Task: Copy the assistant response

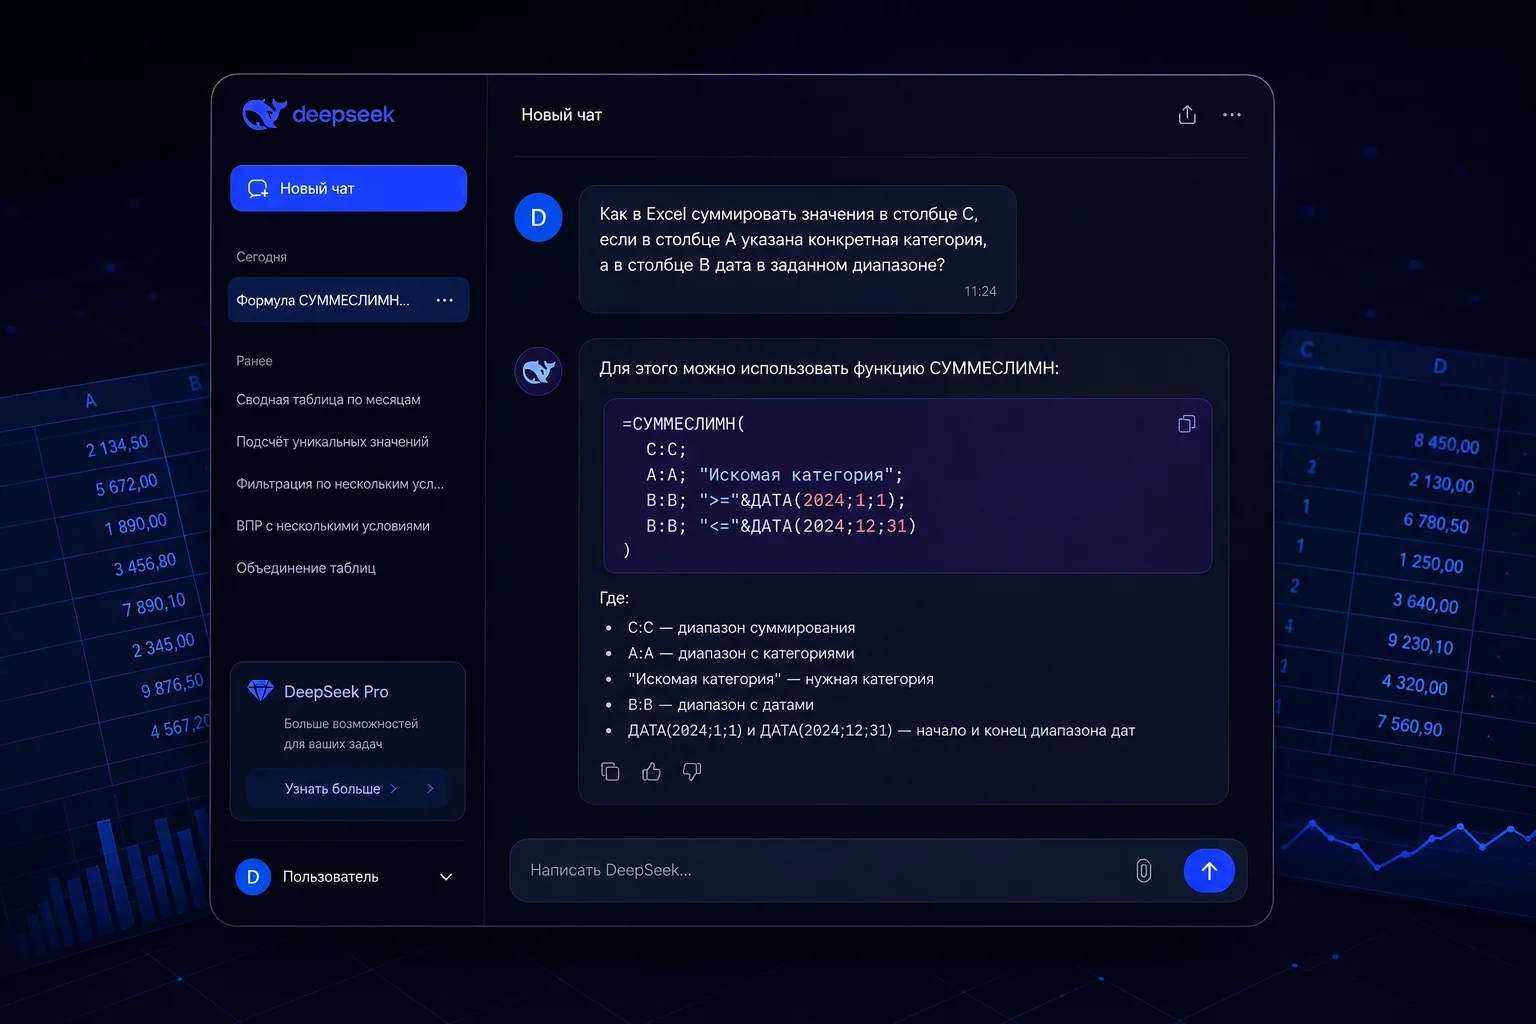Action: point(610,772)
